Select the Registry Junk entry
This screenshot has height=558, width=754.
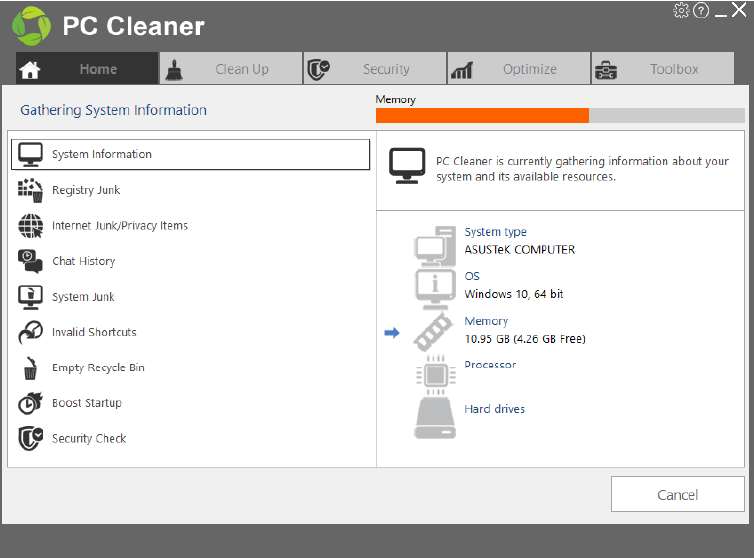coord(190,190)
